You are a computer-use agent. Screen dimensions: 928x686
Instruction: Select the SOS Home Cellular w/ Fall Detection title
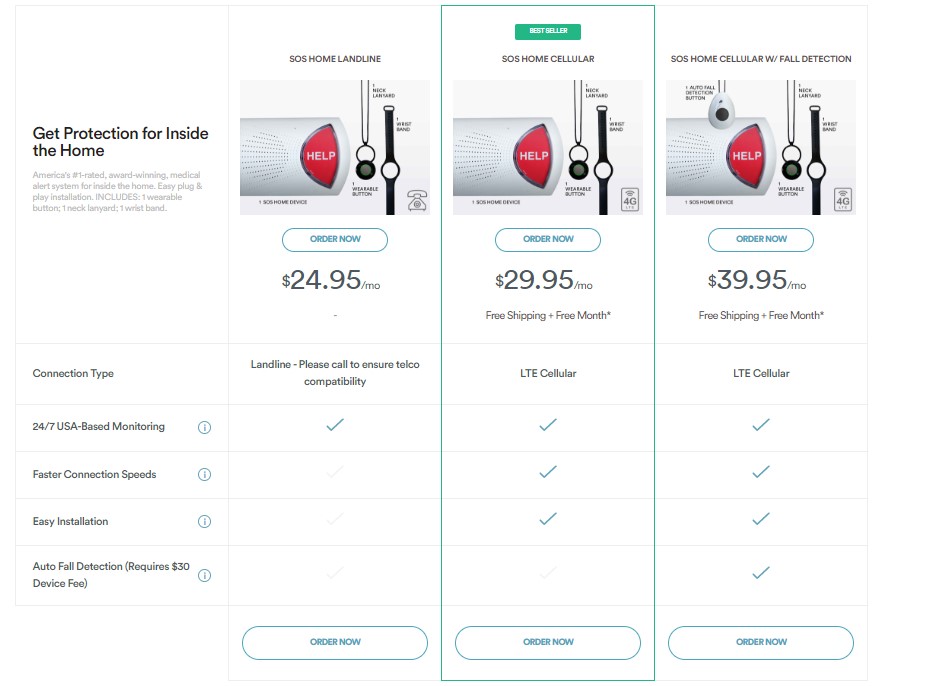click(x=761, y=59)
